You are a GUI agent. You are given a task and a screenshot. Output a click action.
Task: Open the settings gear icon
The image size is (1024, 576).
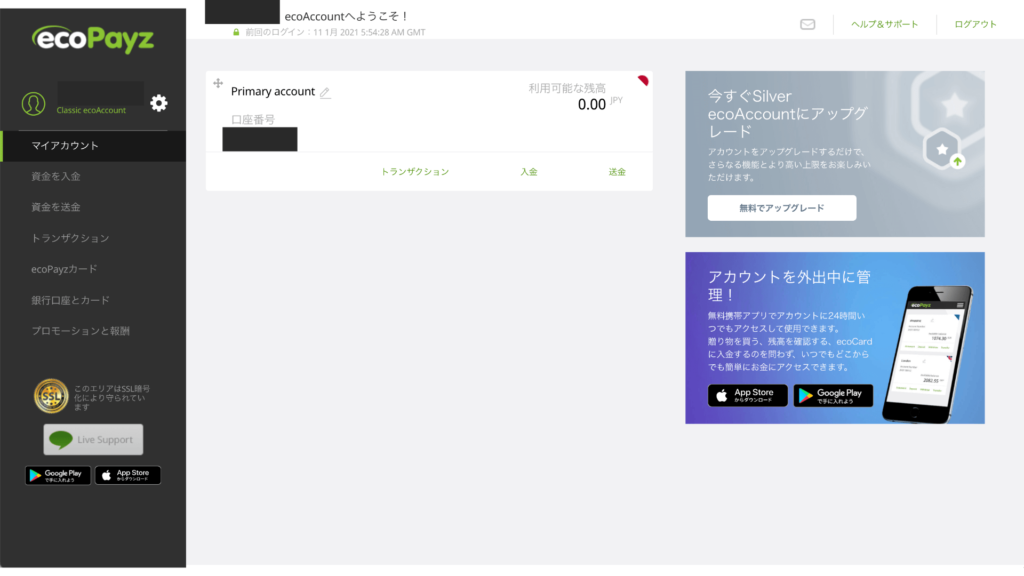[159, 103]
